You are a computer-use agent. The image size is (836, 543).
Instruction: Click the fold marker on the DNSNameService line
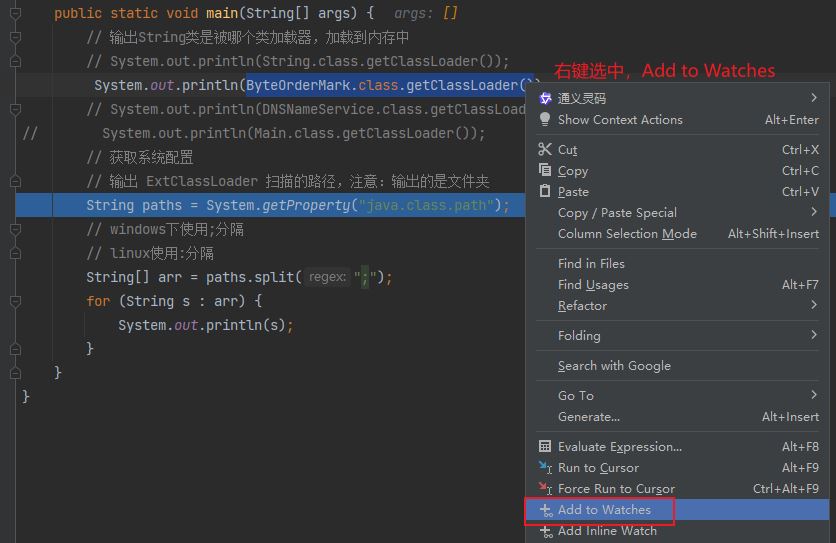15,109
